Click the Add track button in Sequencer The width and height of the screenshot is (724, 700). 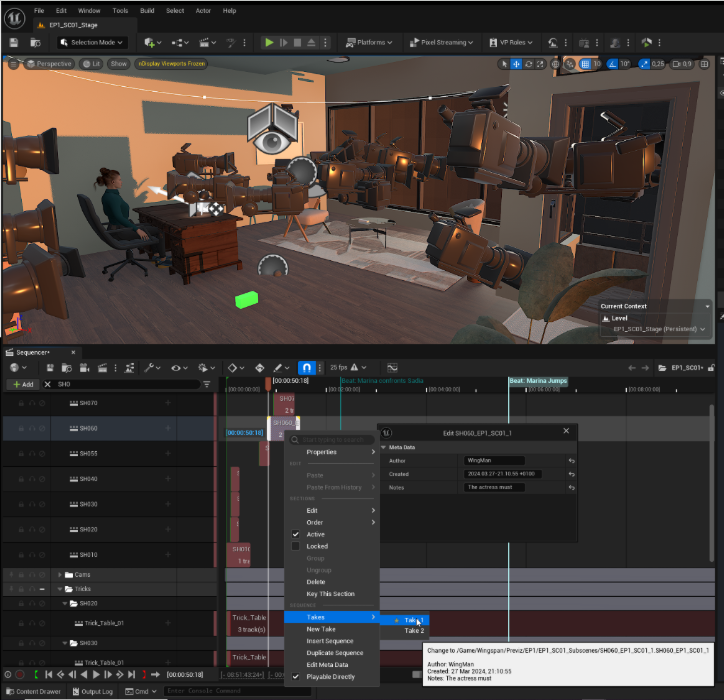click(22, 384)
